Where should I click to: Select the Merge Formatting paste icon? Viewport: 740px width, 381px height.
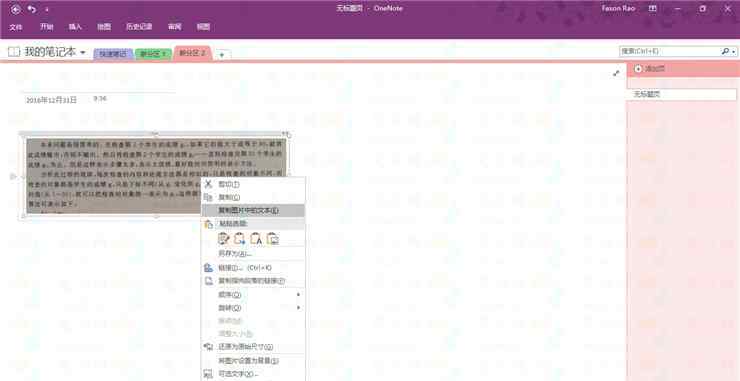click(x=240, y=239)
